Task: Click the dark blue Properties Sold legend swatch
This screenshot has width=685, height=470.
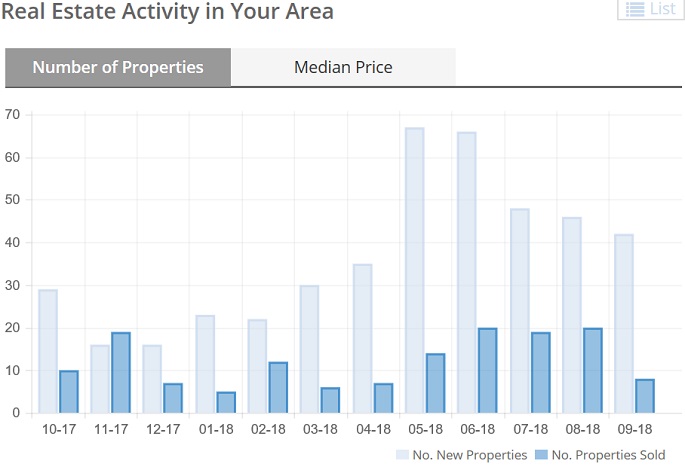Action: tap(541, 455)
